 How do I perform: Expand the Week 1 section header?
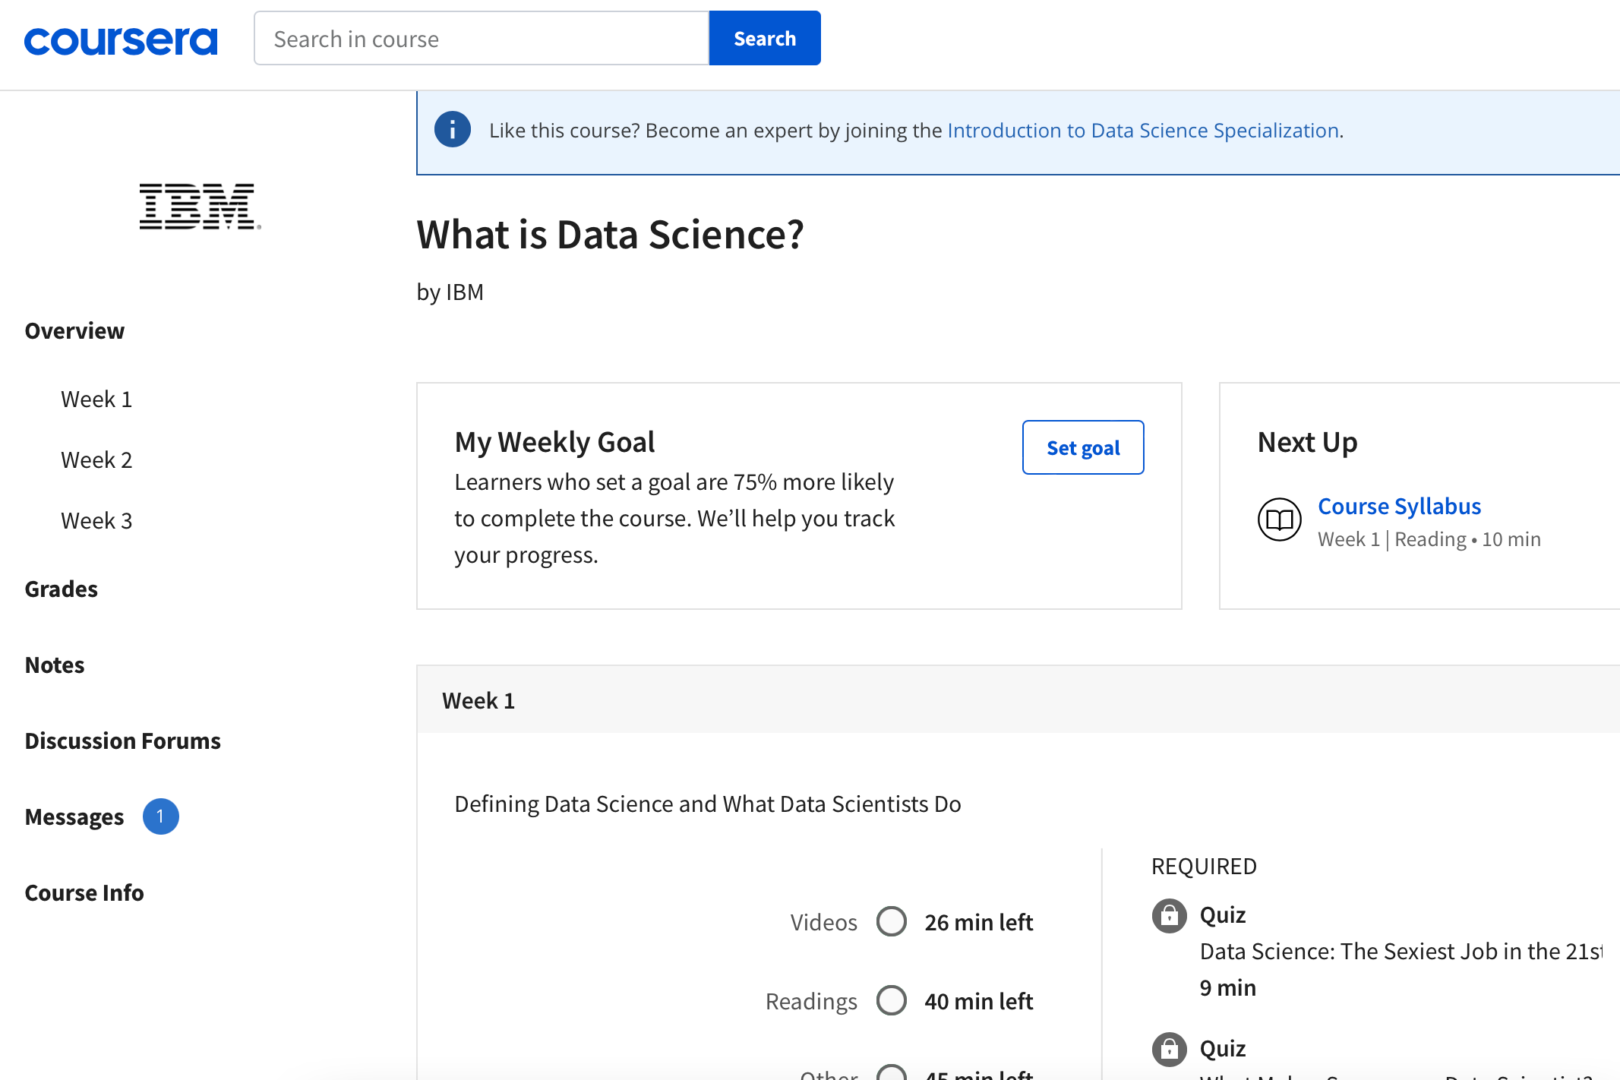tap(478, 700)
